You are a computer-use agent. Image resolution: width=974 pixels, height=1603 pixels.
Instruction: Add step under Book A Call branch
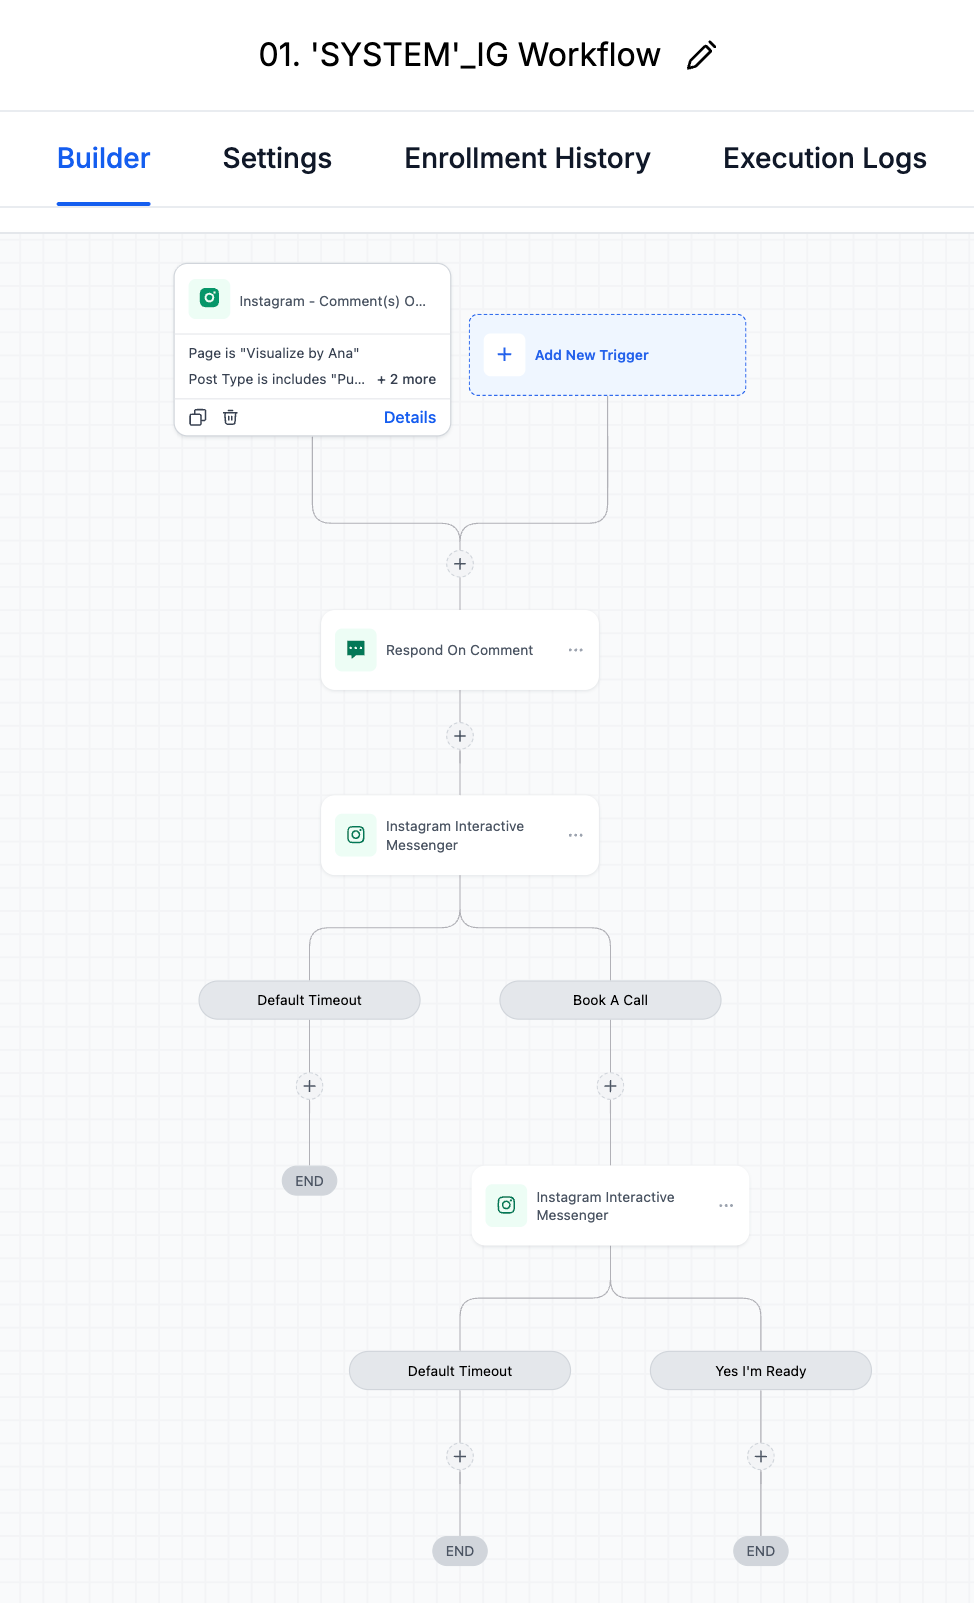coord(610,1086)
